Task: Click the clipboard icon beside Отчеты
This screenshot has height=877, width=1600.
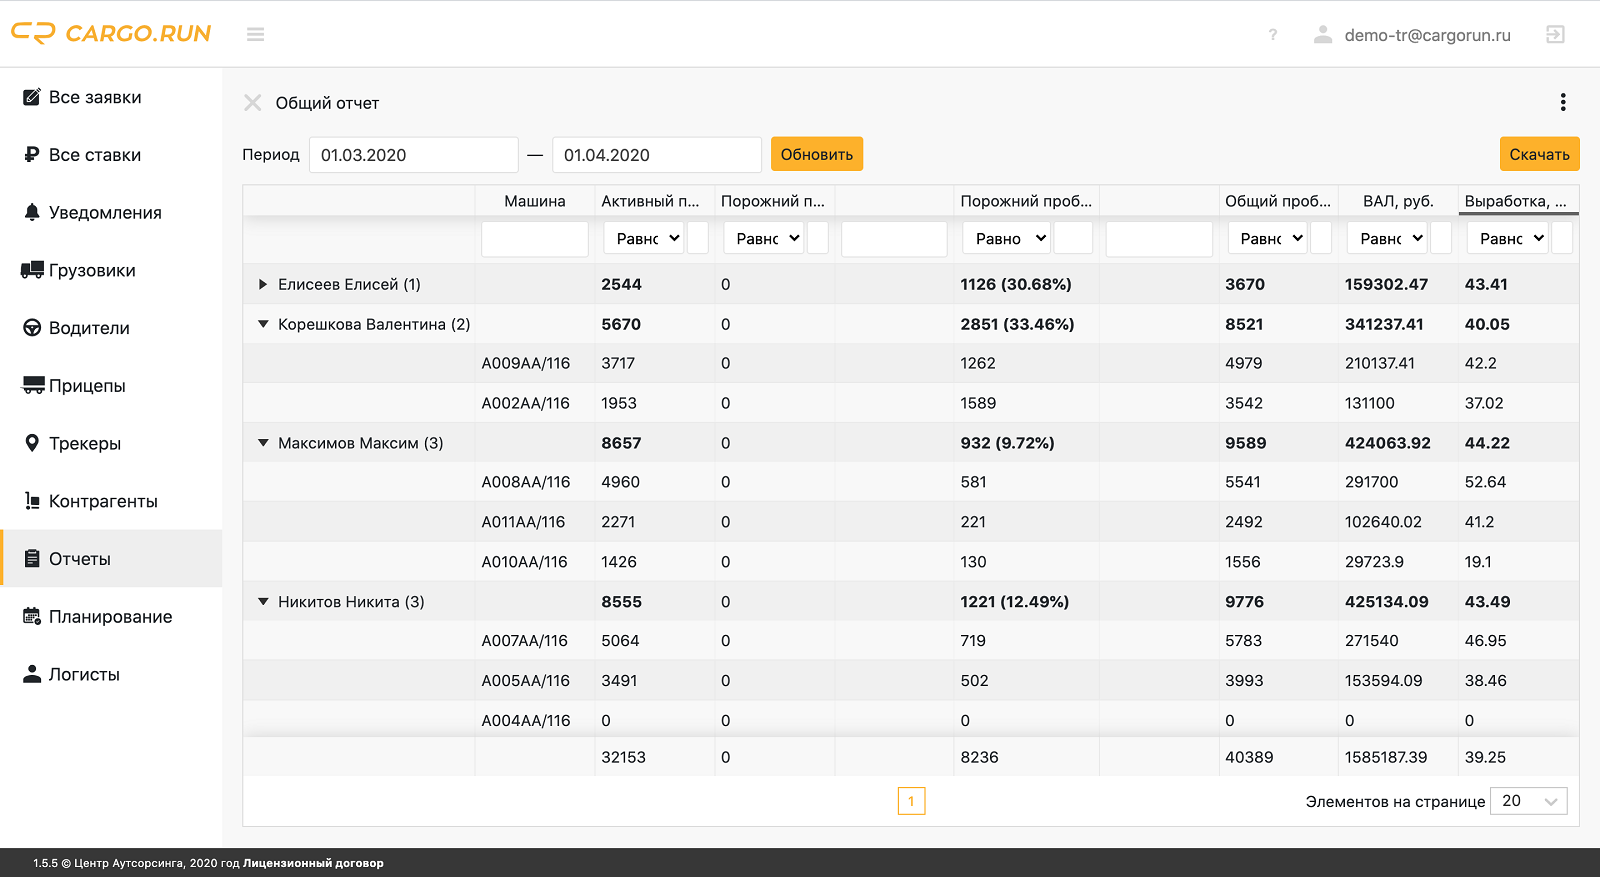Action: pos(32,559)
